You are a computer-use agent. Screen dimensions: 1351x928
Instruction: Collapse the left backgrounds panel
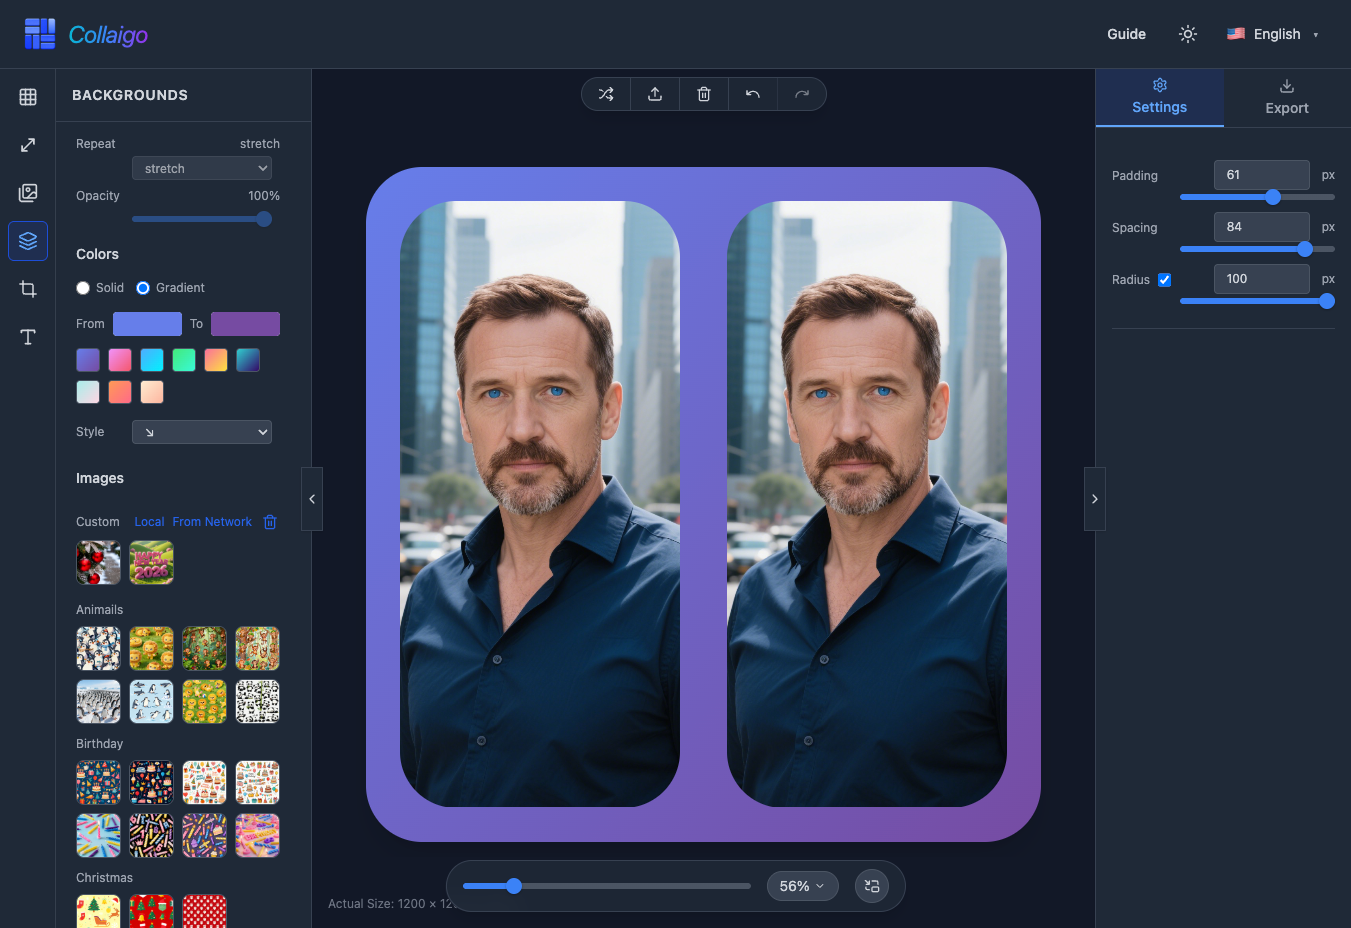312,499
